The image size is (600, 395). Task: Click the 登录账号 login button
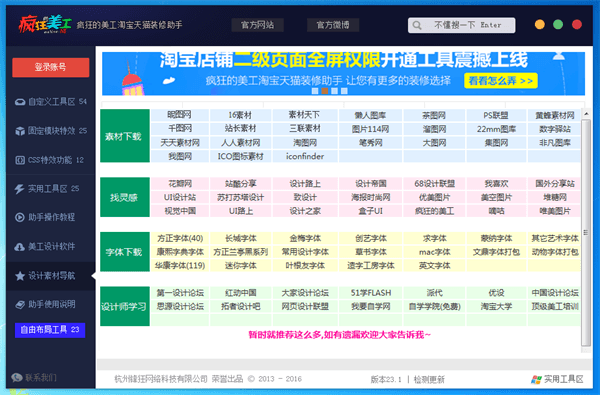[x=51, y=67]
